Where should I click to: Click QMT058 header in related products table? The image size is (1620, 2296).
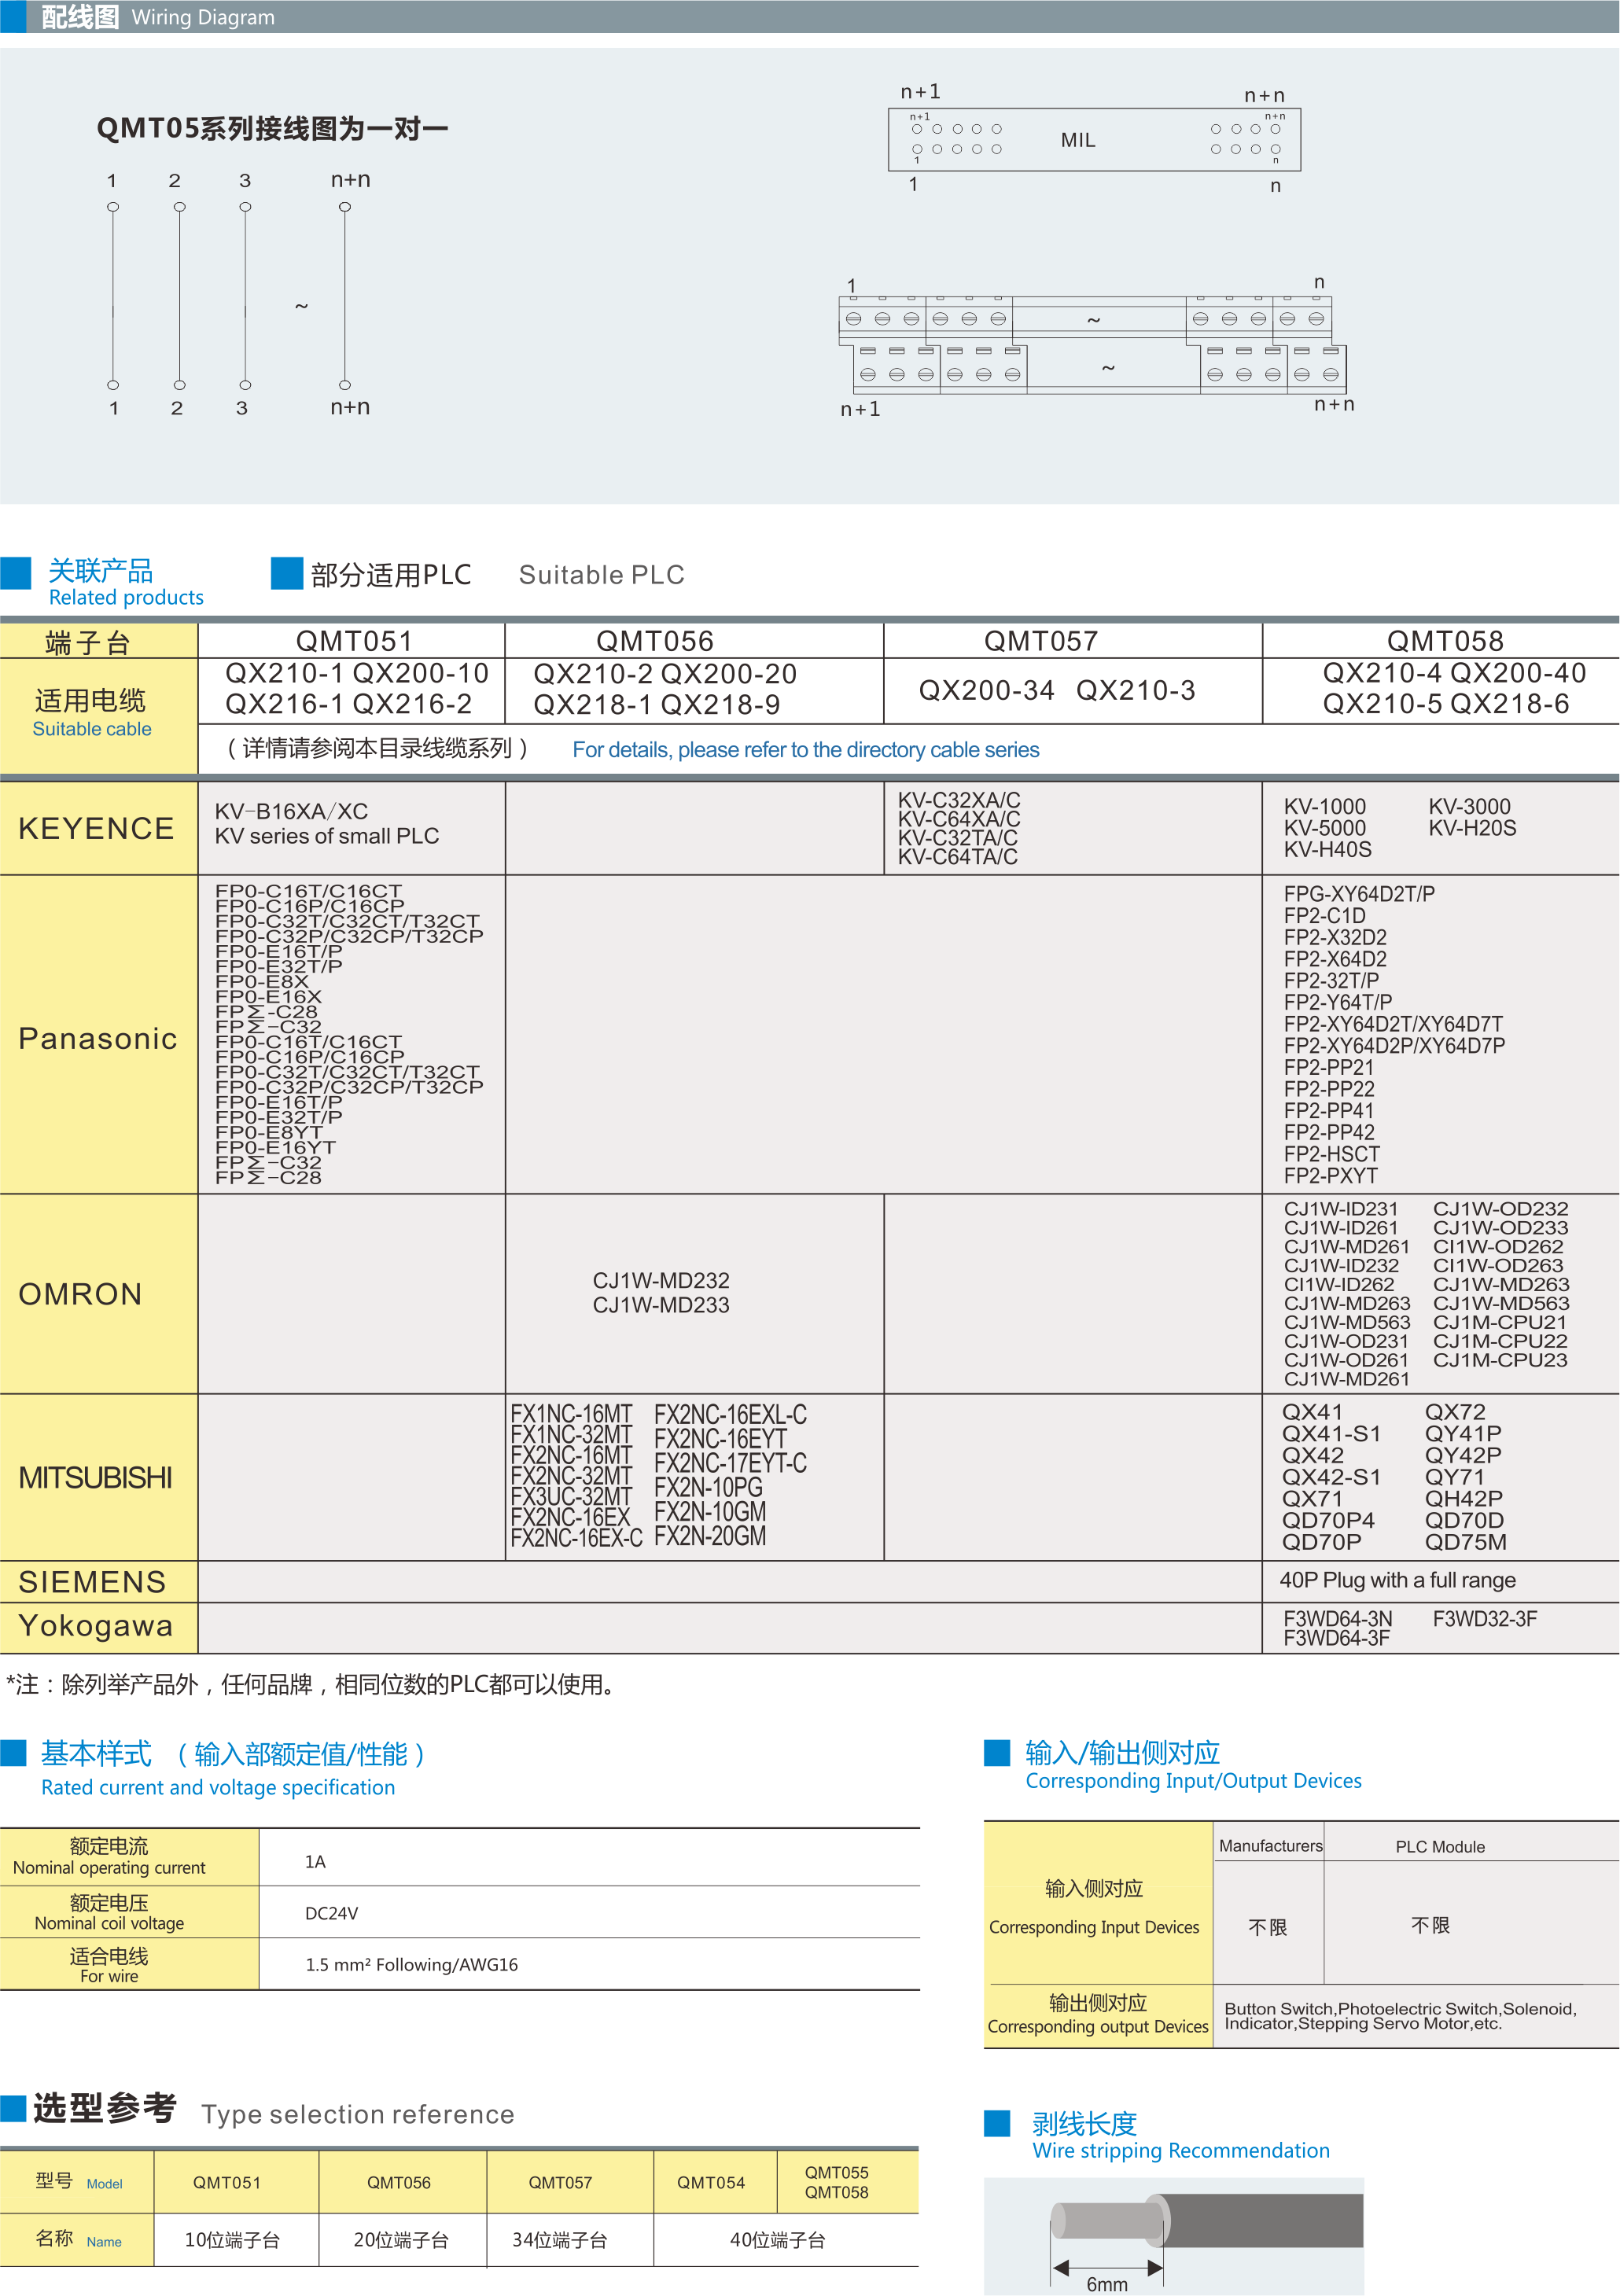click(1445, 641)
